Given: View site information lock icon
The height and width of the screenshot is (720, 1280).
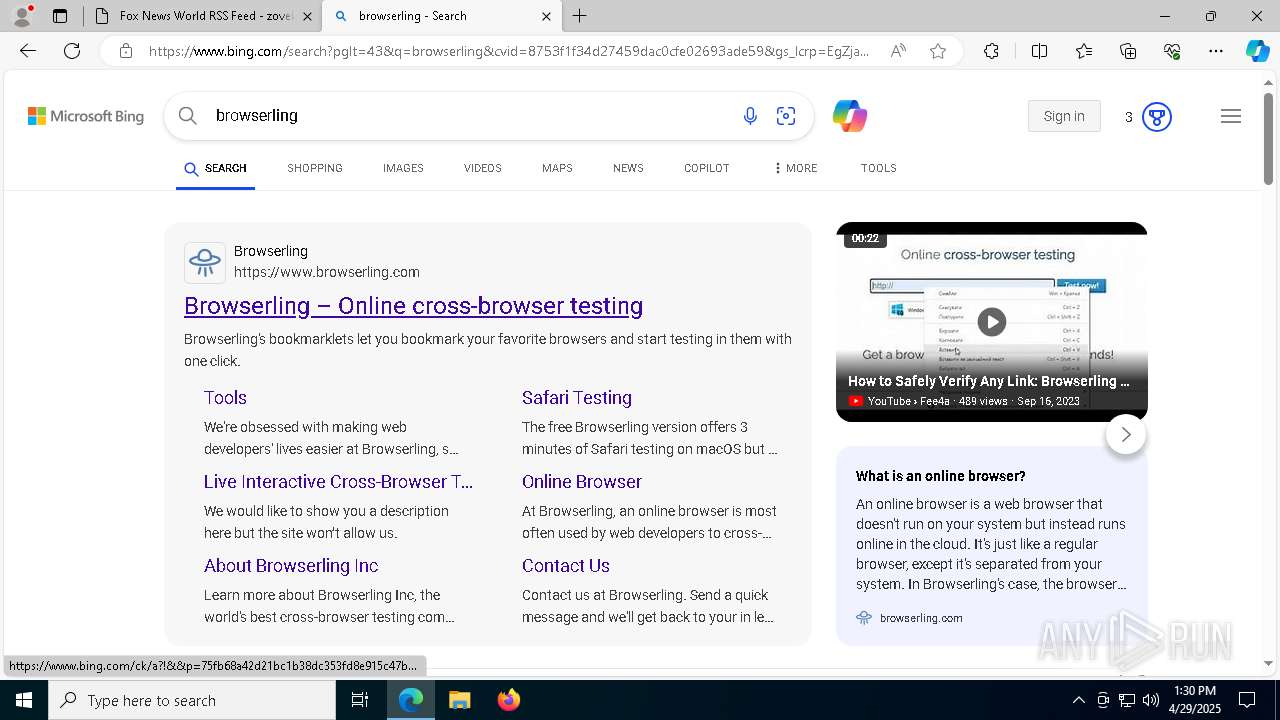Looking at the screenshot, I should click(125, 51).
